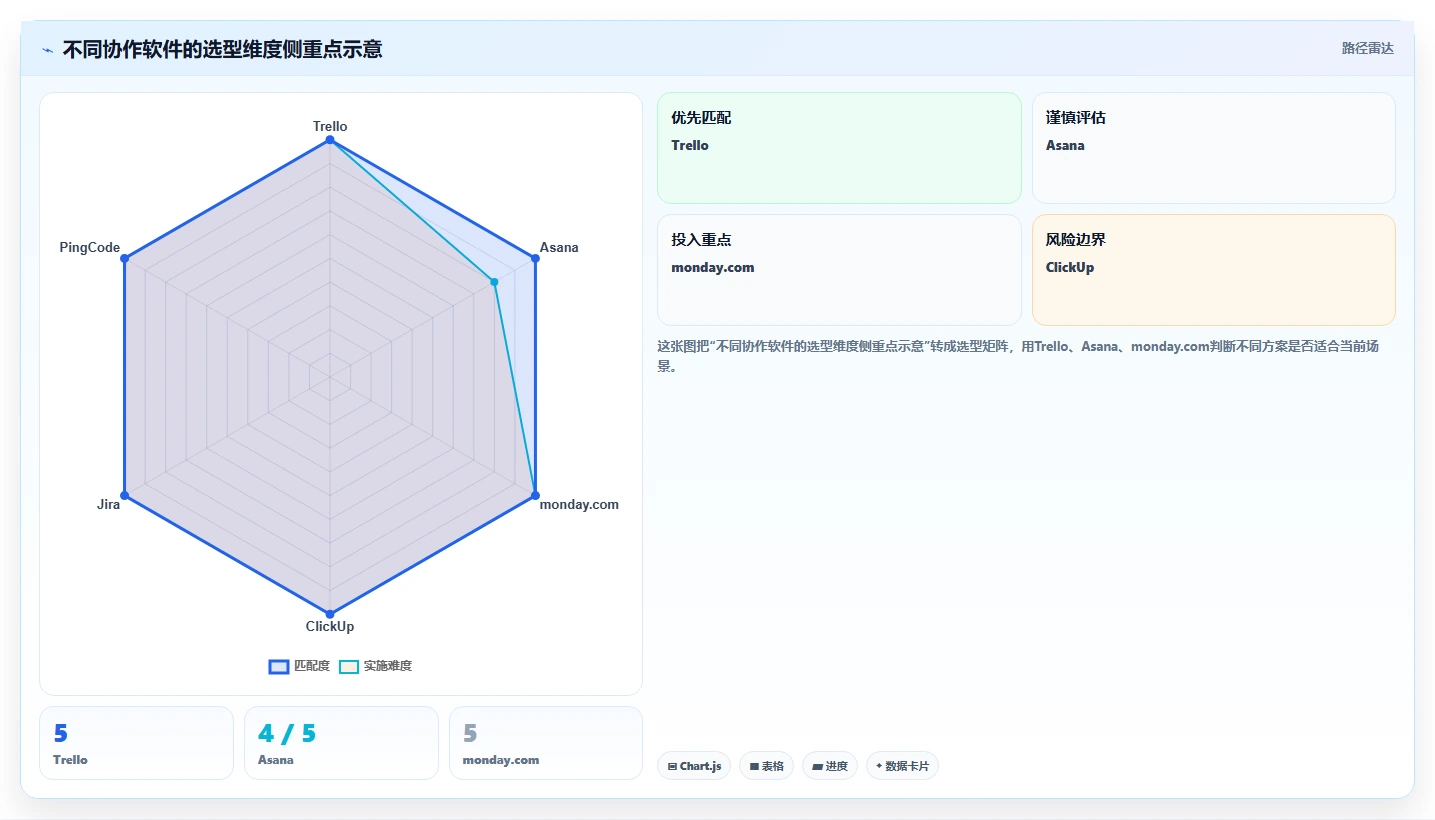Click the data point at Jira vertex
The width and height of the screenshot is (1435, 820).
coord(124,495)
